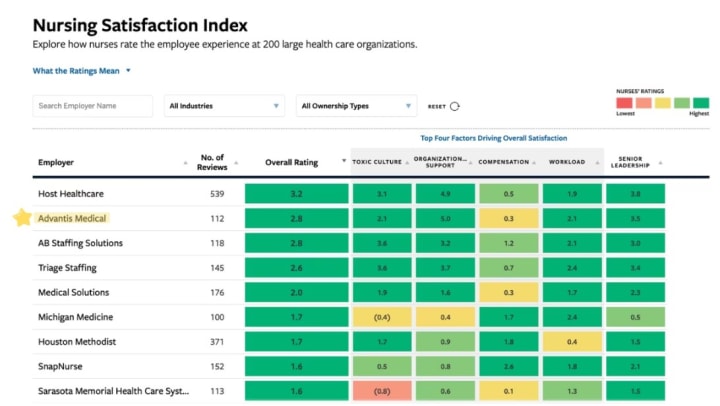Focus the Search Employer Name field
Image resolution: width=720 pixels, height=406 pixels.
(x=92, y=106)
